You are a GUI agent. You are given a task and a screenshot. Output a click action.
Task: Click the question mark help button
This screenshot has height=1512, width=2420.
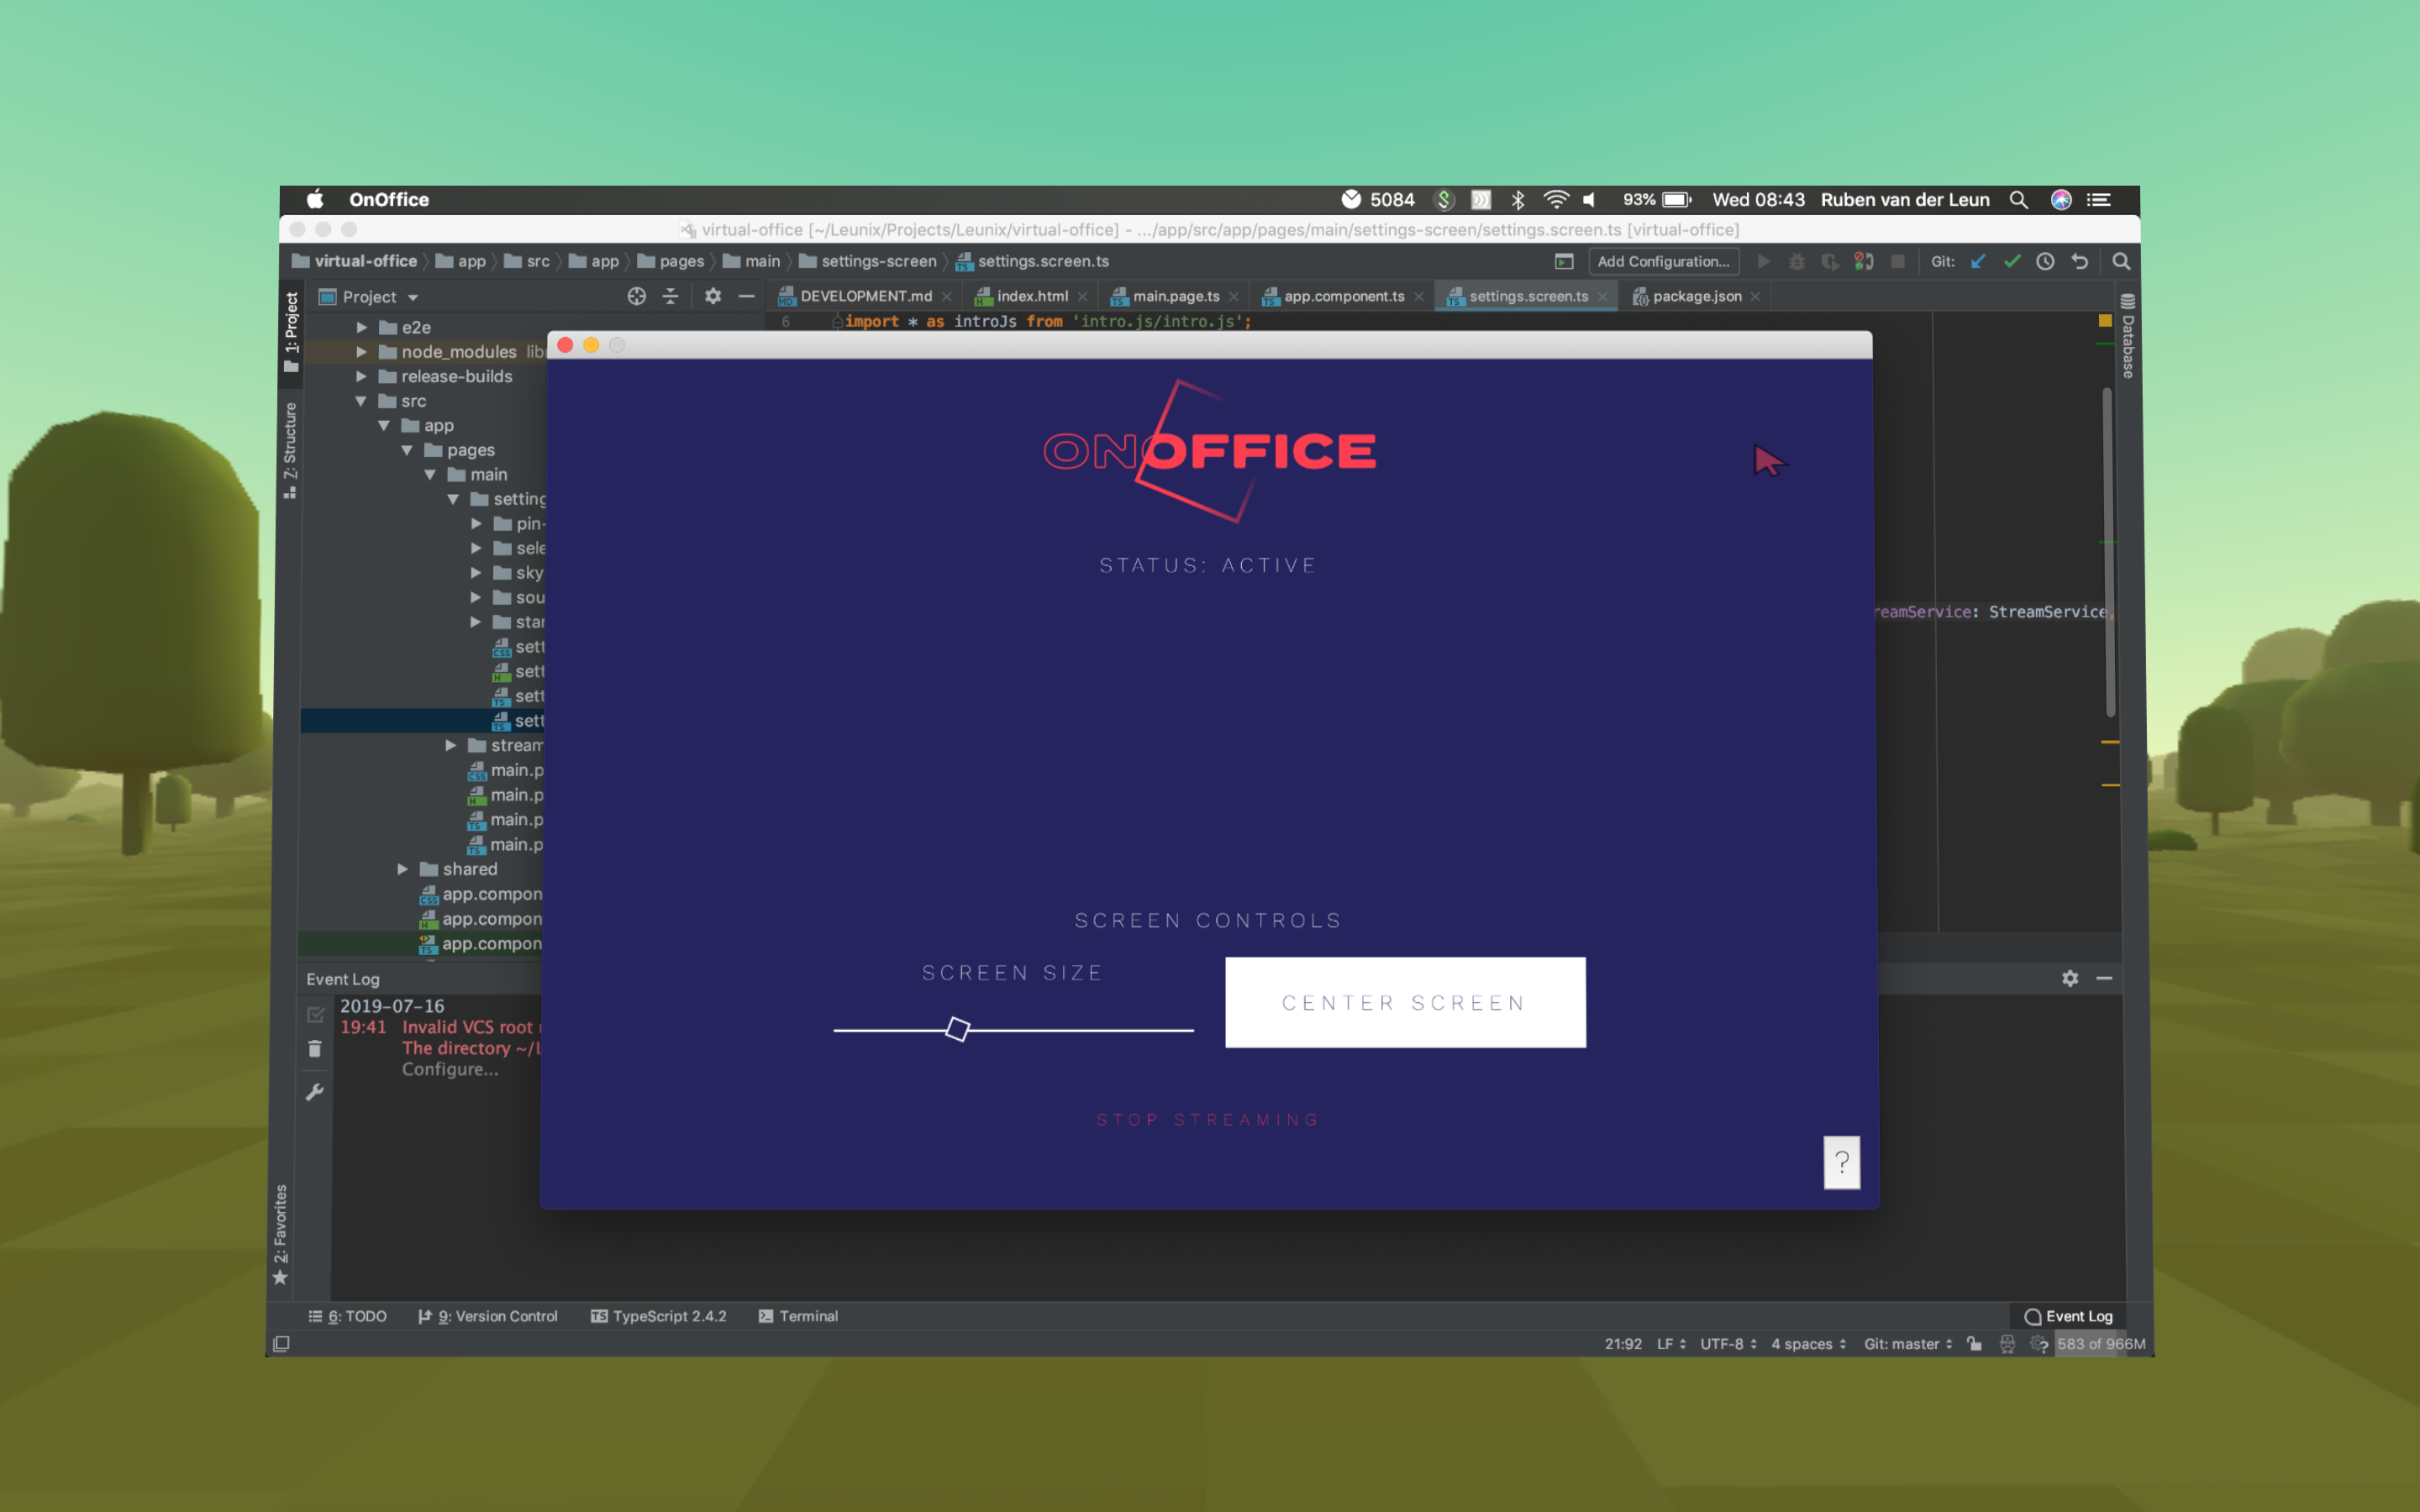[1841, 1162]
